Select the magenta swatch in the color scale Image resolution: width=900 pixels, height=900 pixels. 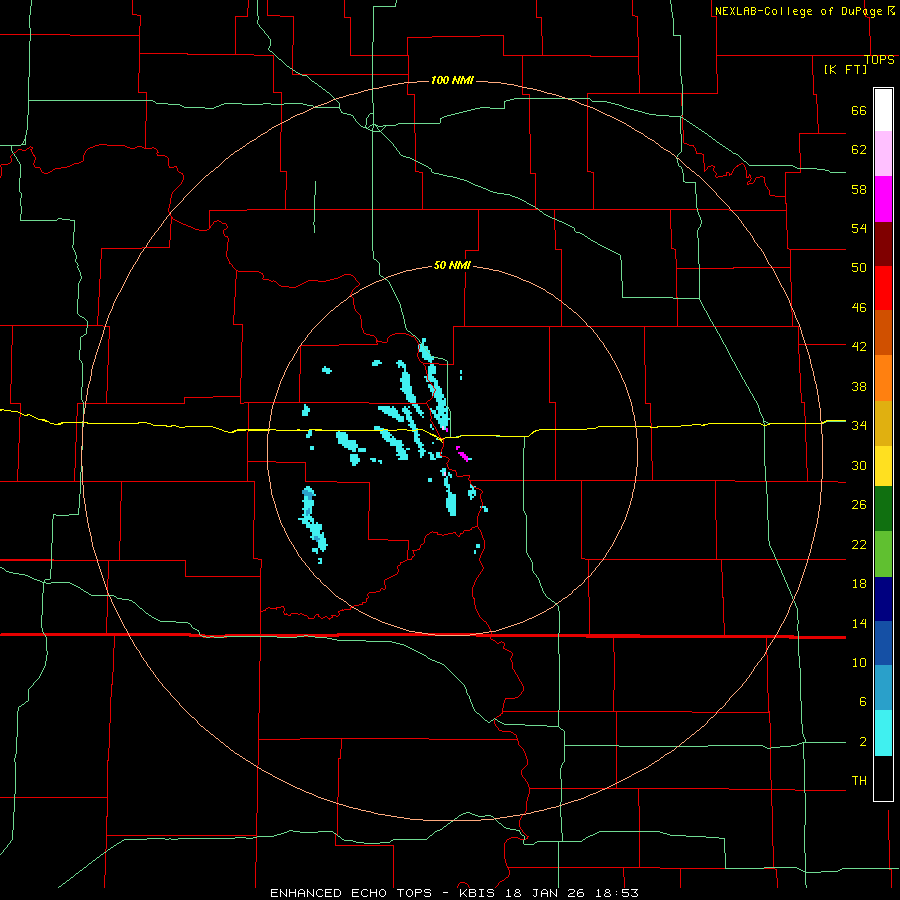coord(883,199)
